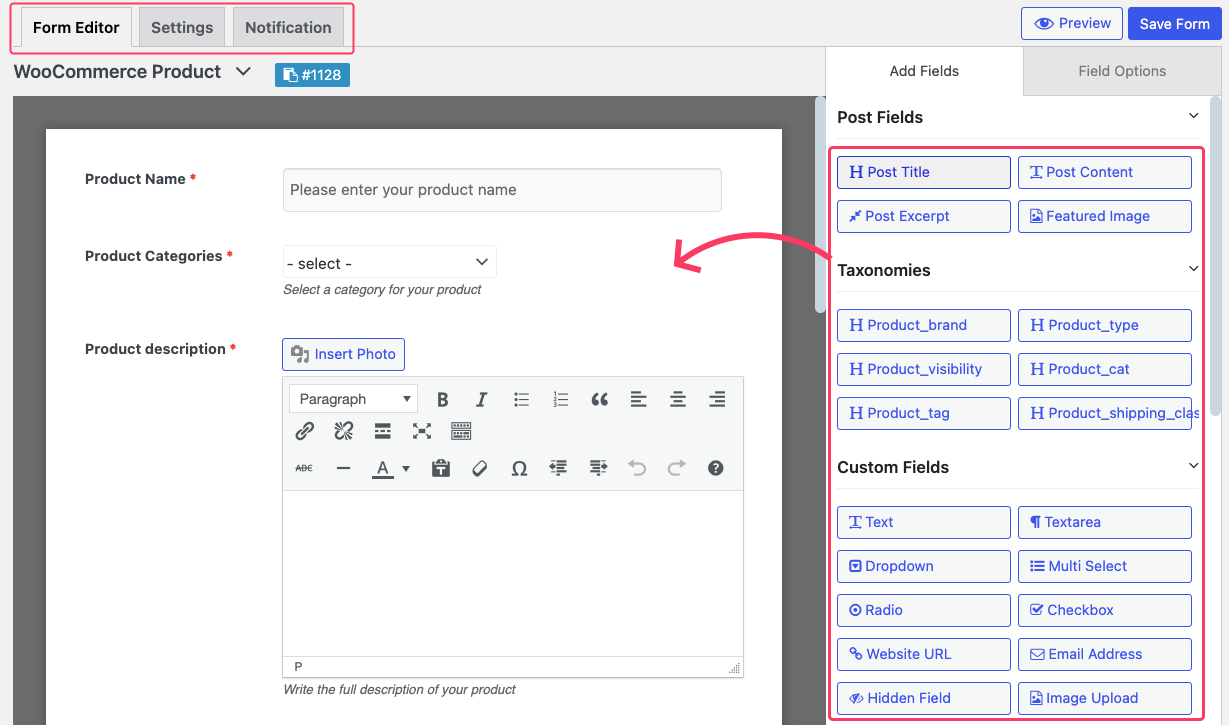Add a Checkbox custom field
The height and width of the screenshot is (725, 1229).
1105,610
